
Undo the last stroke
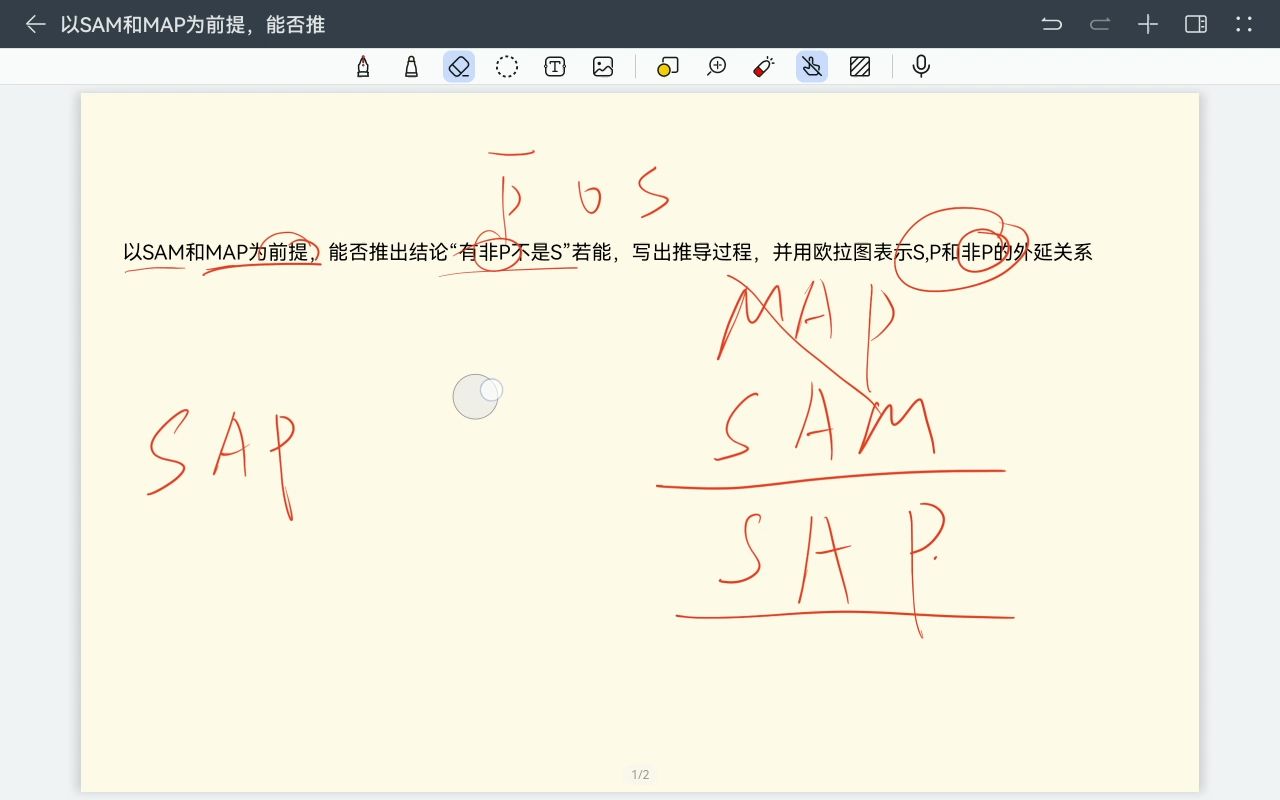pos(1051,23)
